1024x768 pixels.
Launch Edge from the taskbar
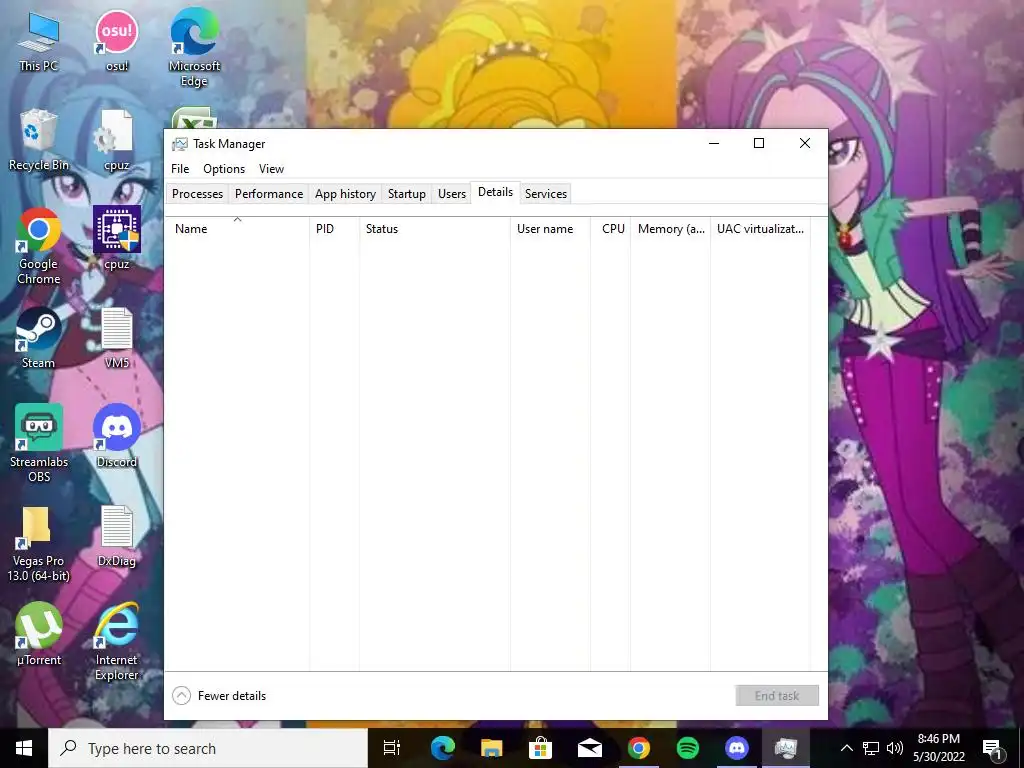click(442, 748)
